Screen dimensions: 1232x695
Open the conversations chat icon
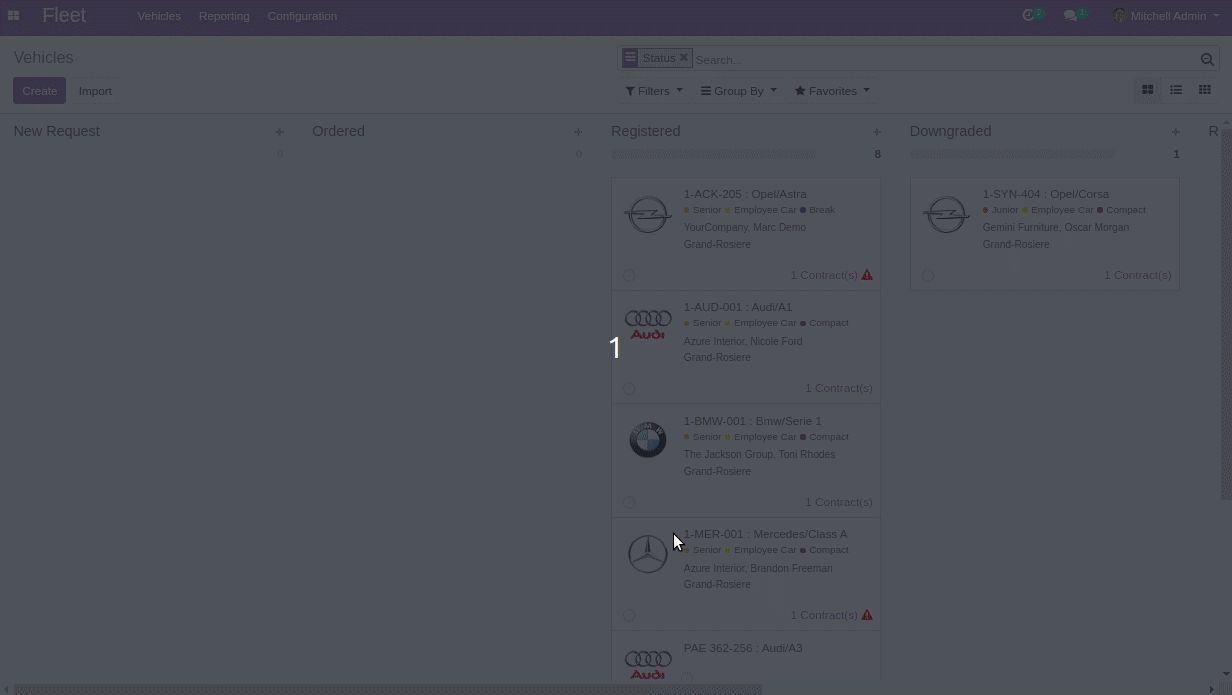point(1070,16)
